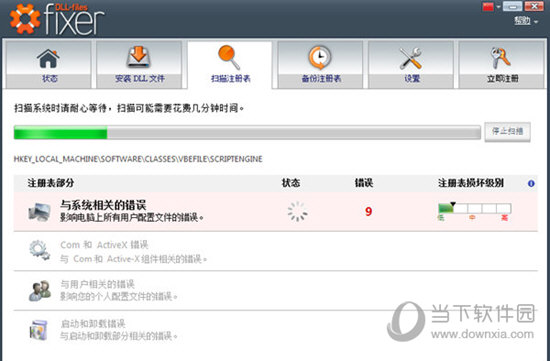Click the registry damage level gauge
Screen dimensions: 550x361
[474, 211]
